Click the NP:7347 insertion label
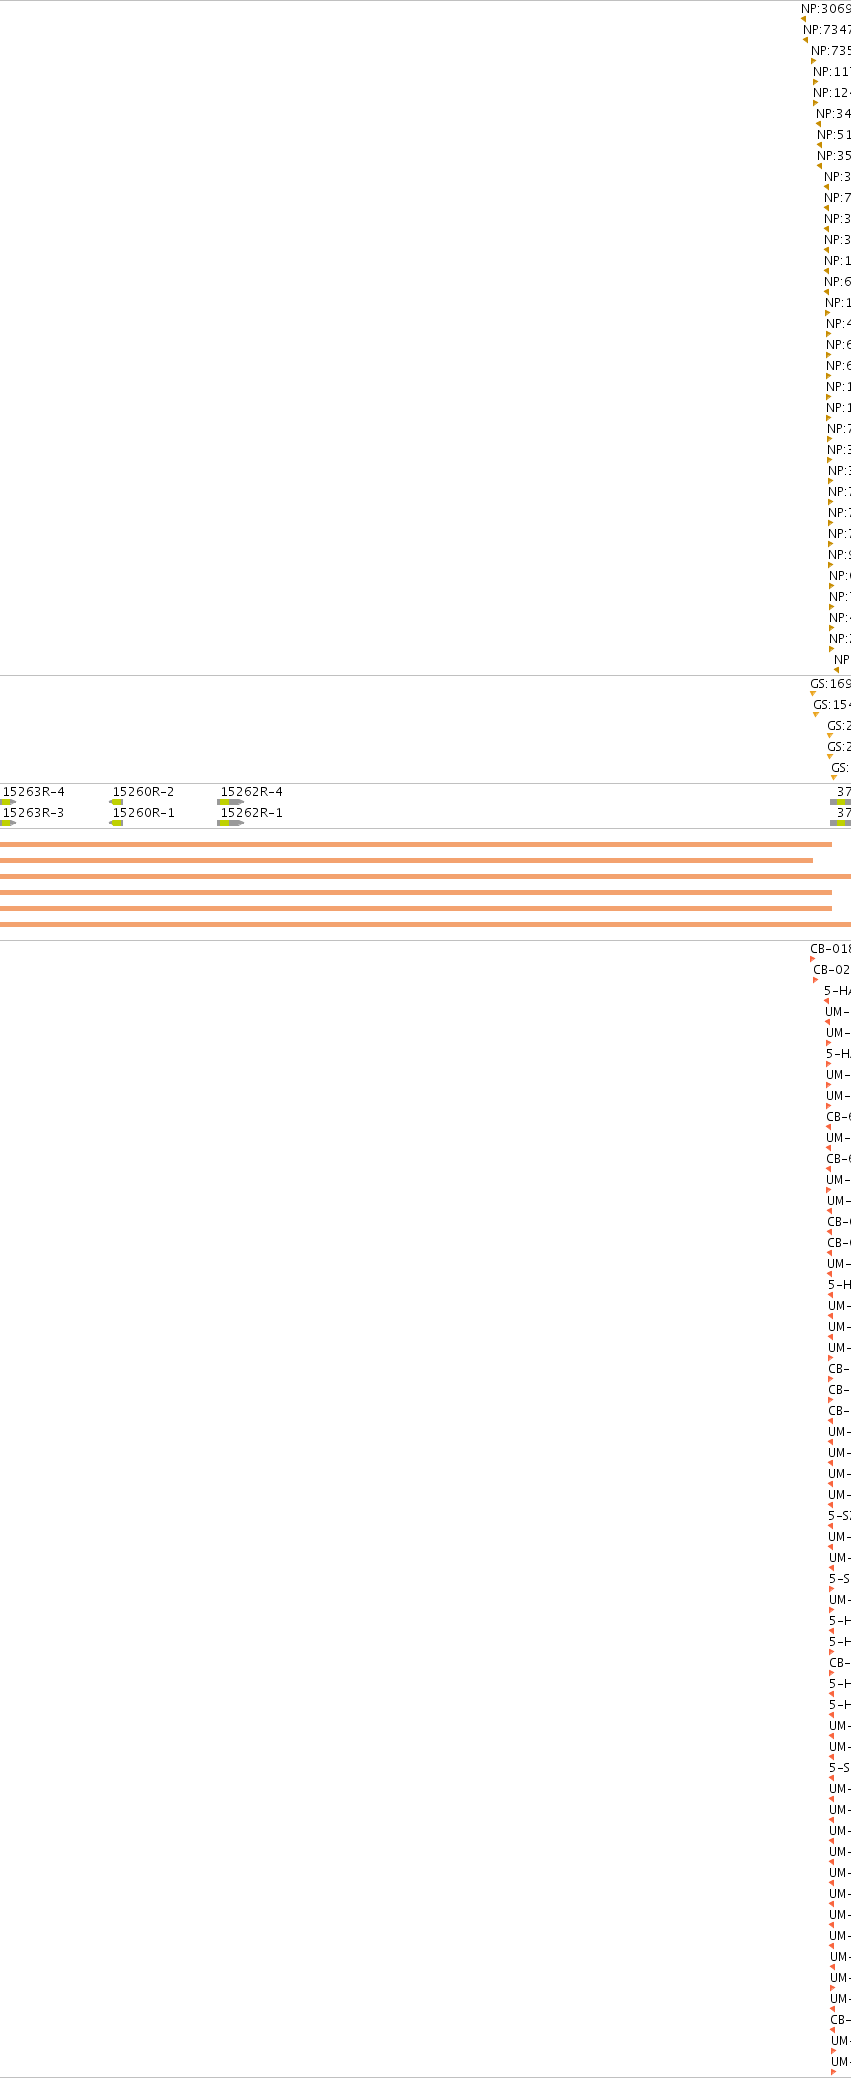Screen dimensions: 851x2078 827,29
